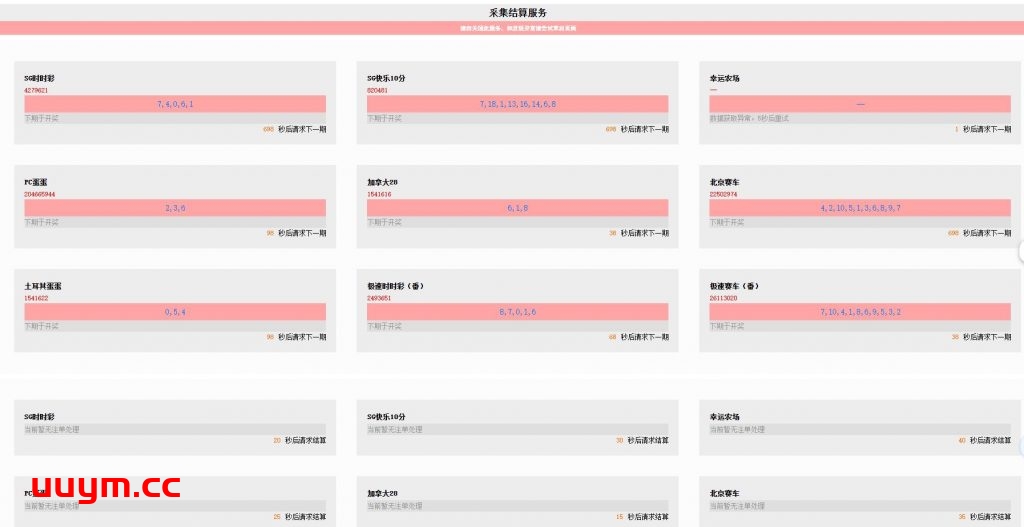Image resolution: width=1024 pixels, height=527 pixels.
Task: Click SG时时彩 issue number 4279621
Action: point(36,90)
